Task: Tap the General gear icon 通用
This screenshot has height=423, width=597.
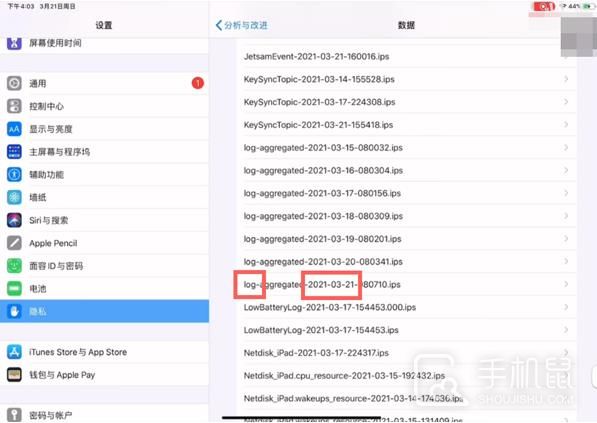Action: click(x=14, y=83)
